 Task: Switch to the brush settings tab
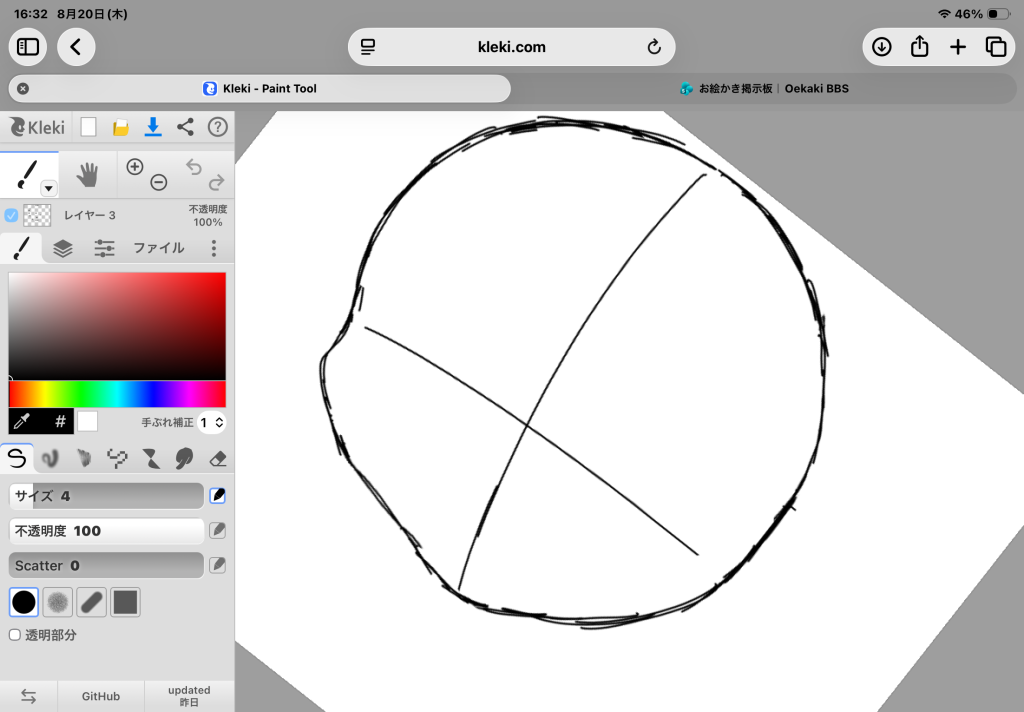[x=21, y=248]
